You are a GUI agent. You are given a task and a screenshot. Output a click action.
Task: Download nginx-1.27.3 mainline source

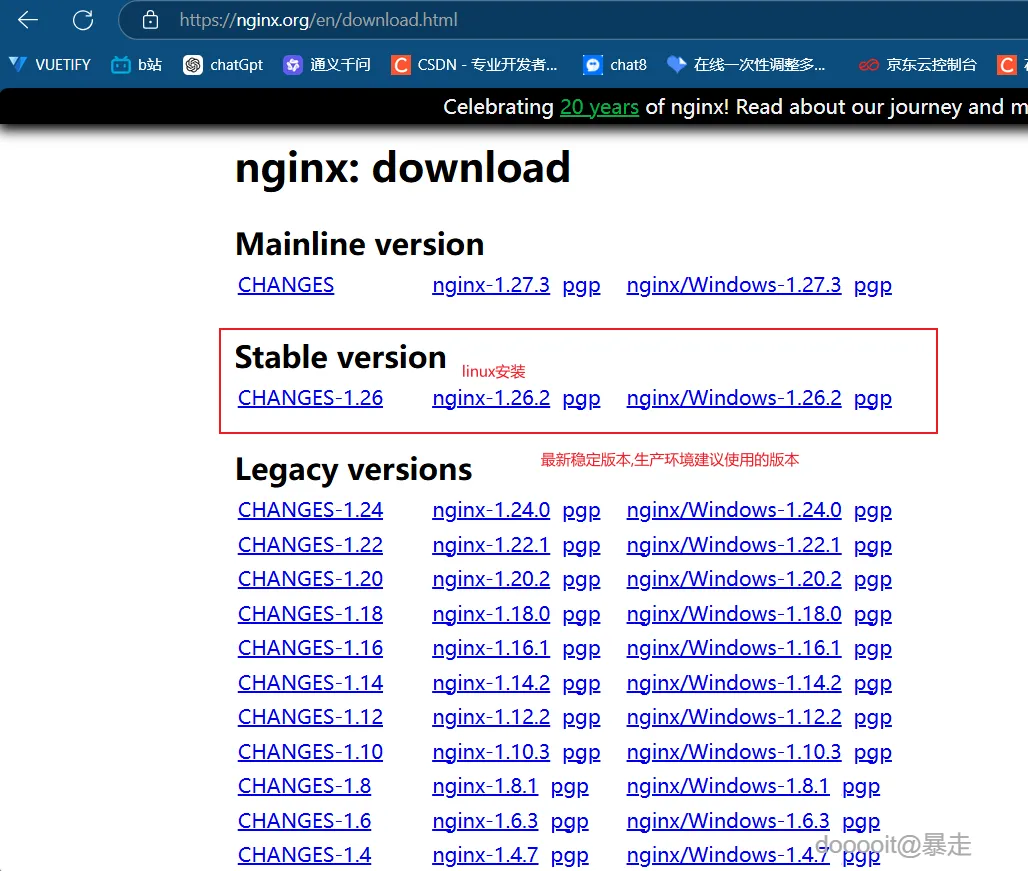coord(491,285)
